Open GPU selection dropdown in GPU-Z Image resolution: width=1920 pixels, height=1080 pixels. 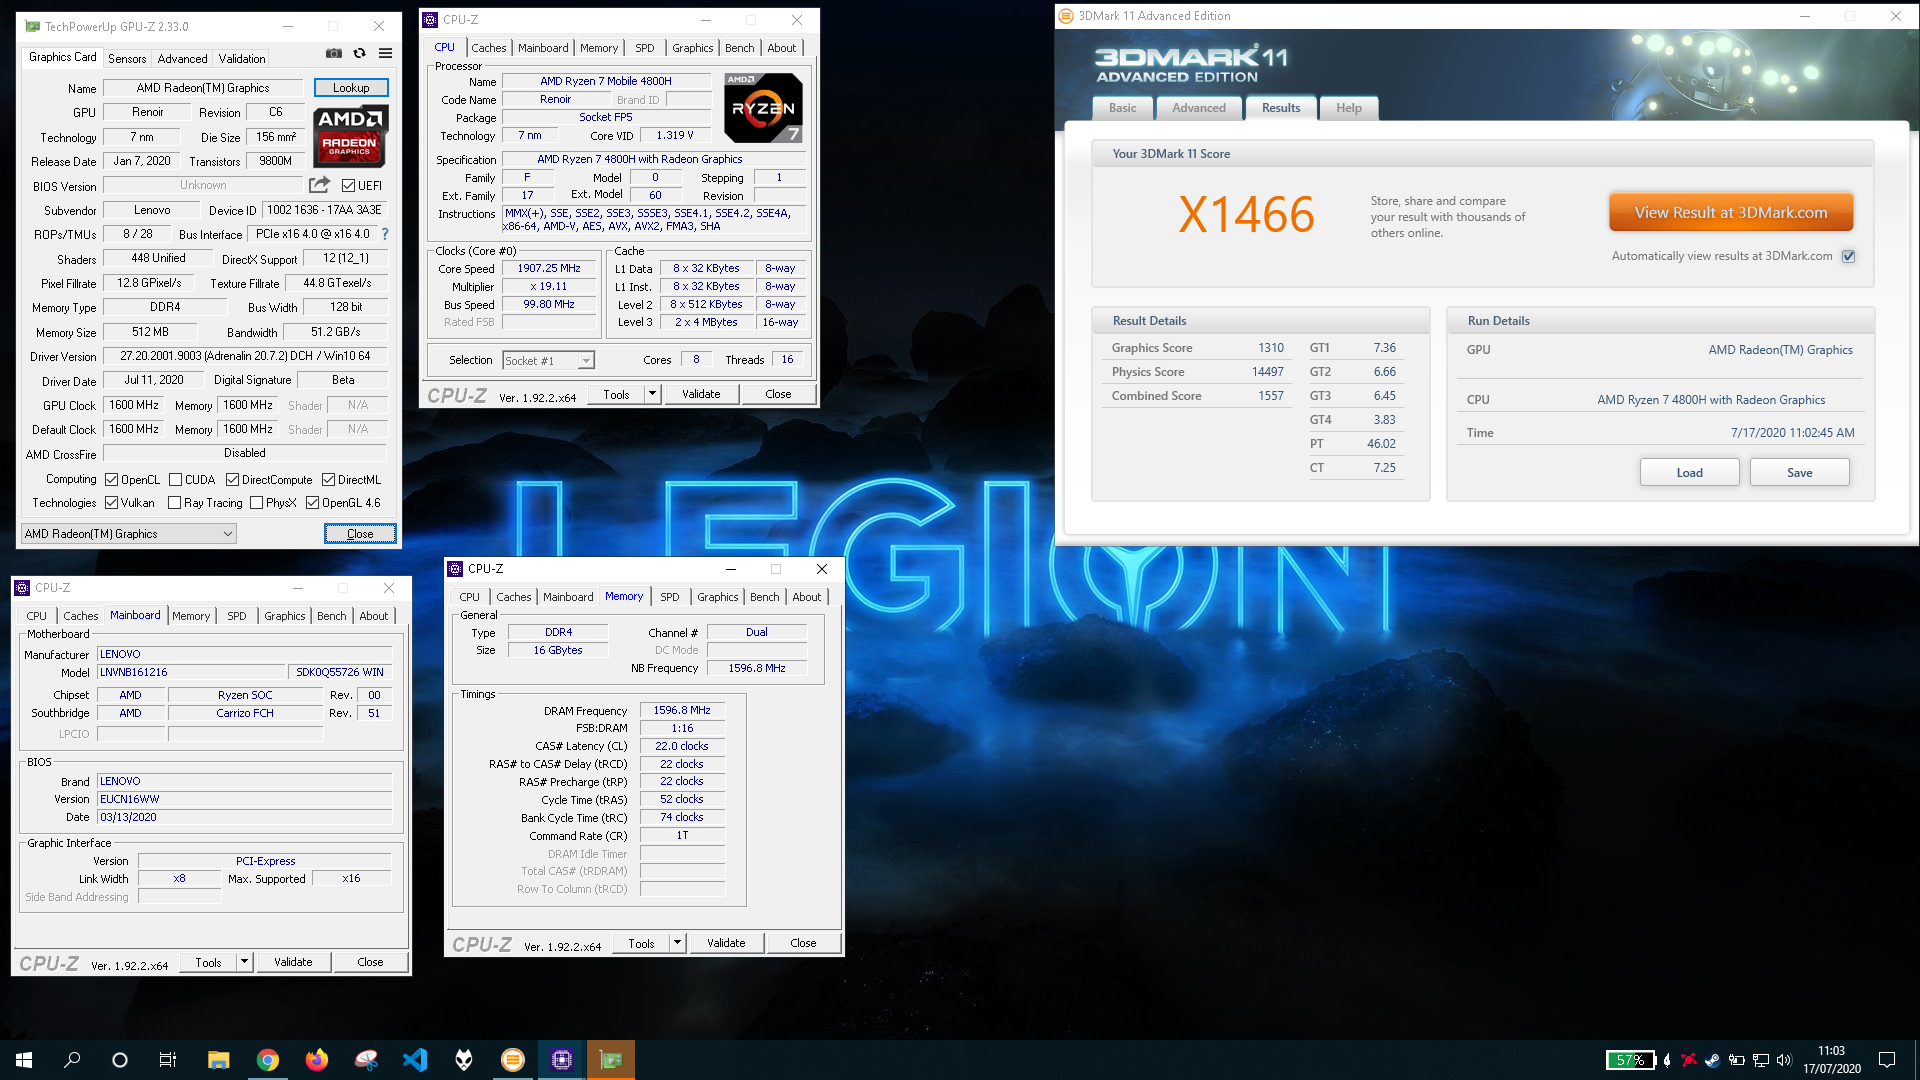129,534
